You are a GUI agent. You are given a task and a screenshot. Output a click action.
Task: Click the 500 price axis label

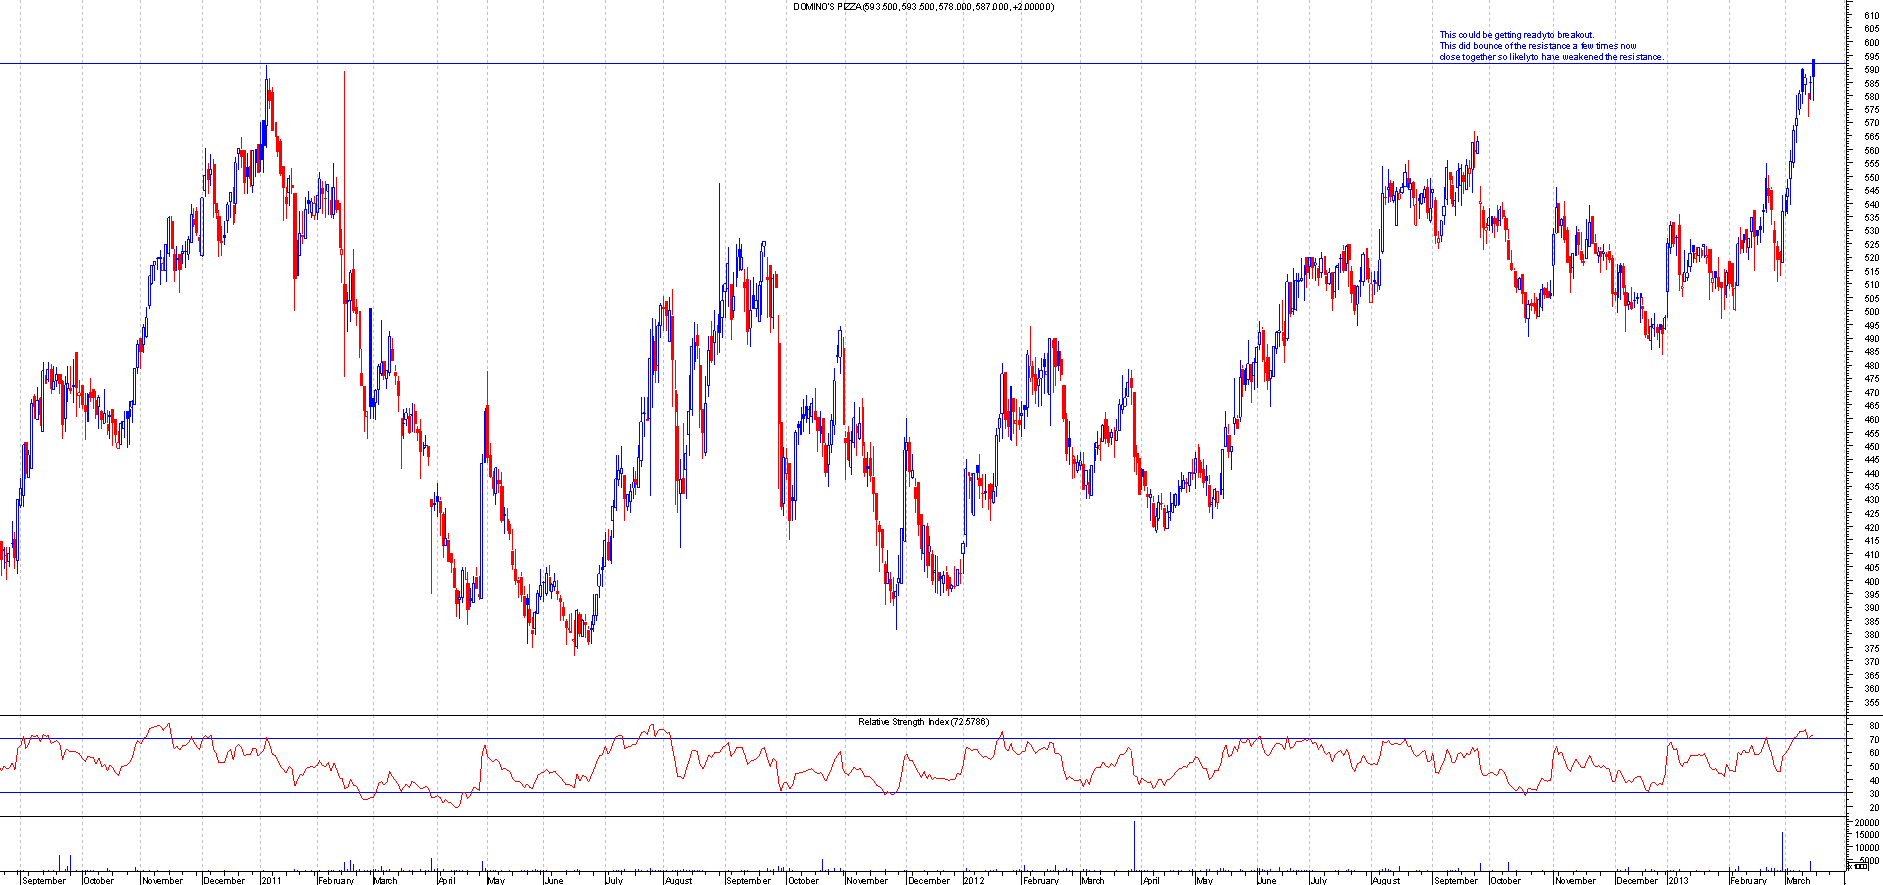click(x=1870, y=312)
